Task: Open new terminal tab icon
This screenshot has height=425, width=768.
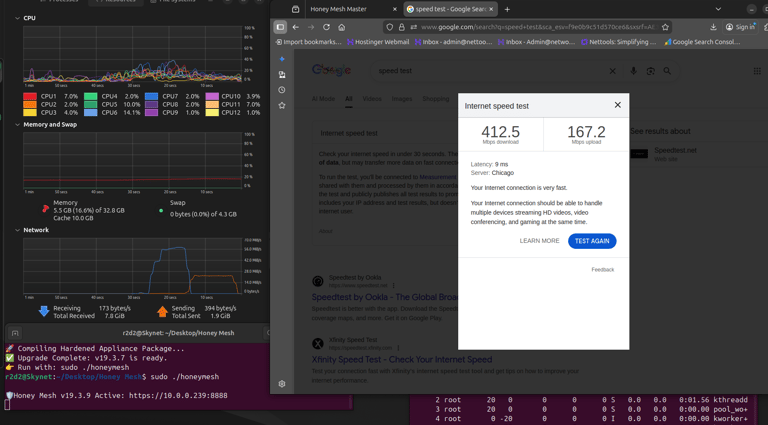Action: point(15,333)
